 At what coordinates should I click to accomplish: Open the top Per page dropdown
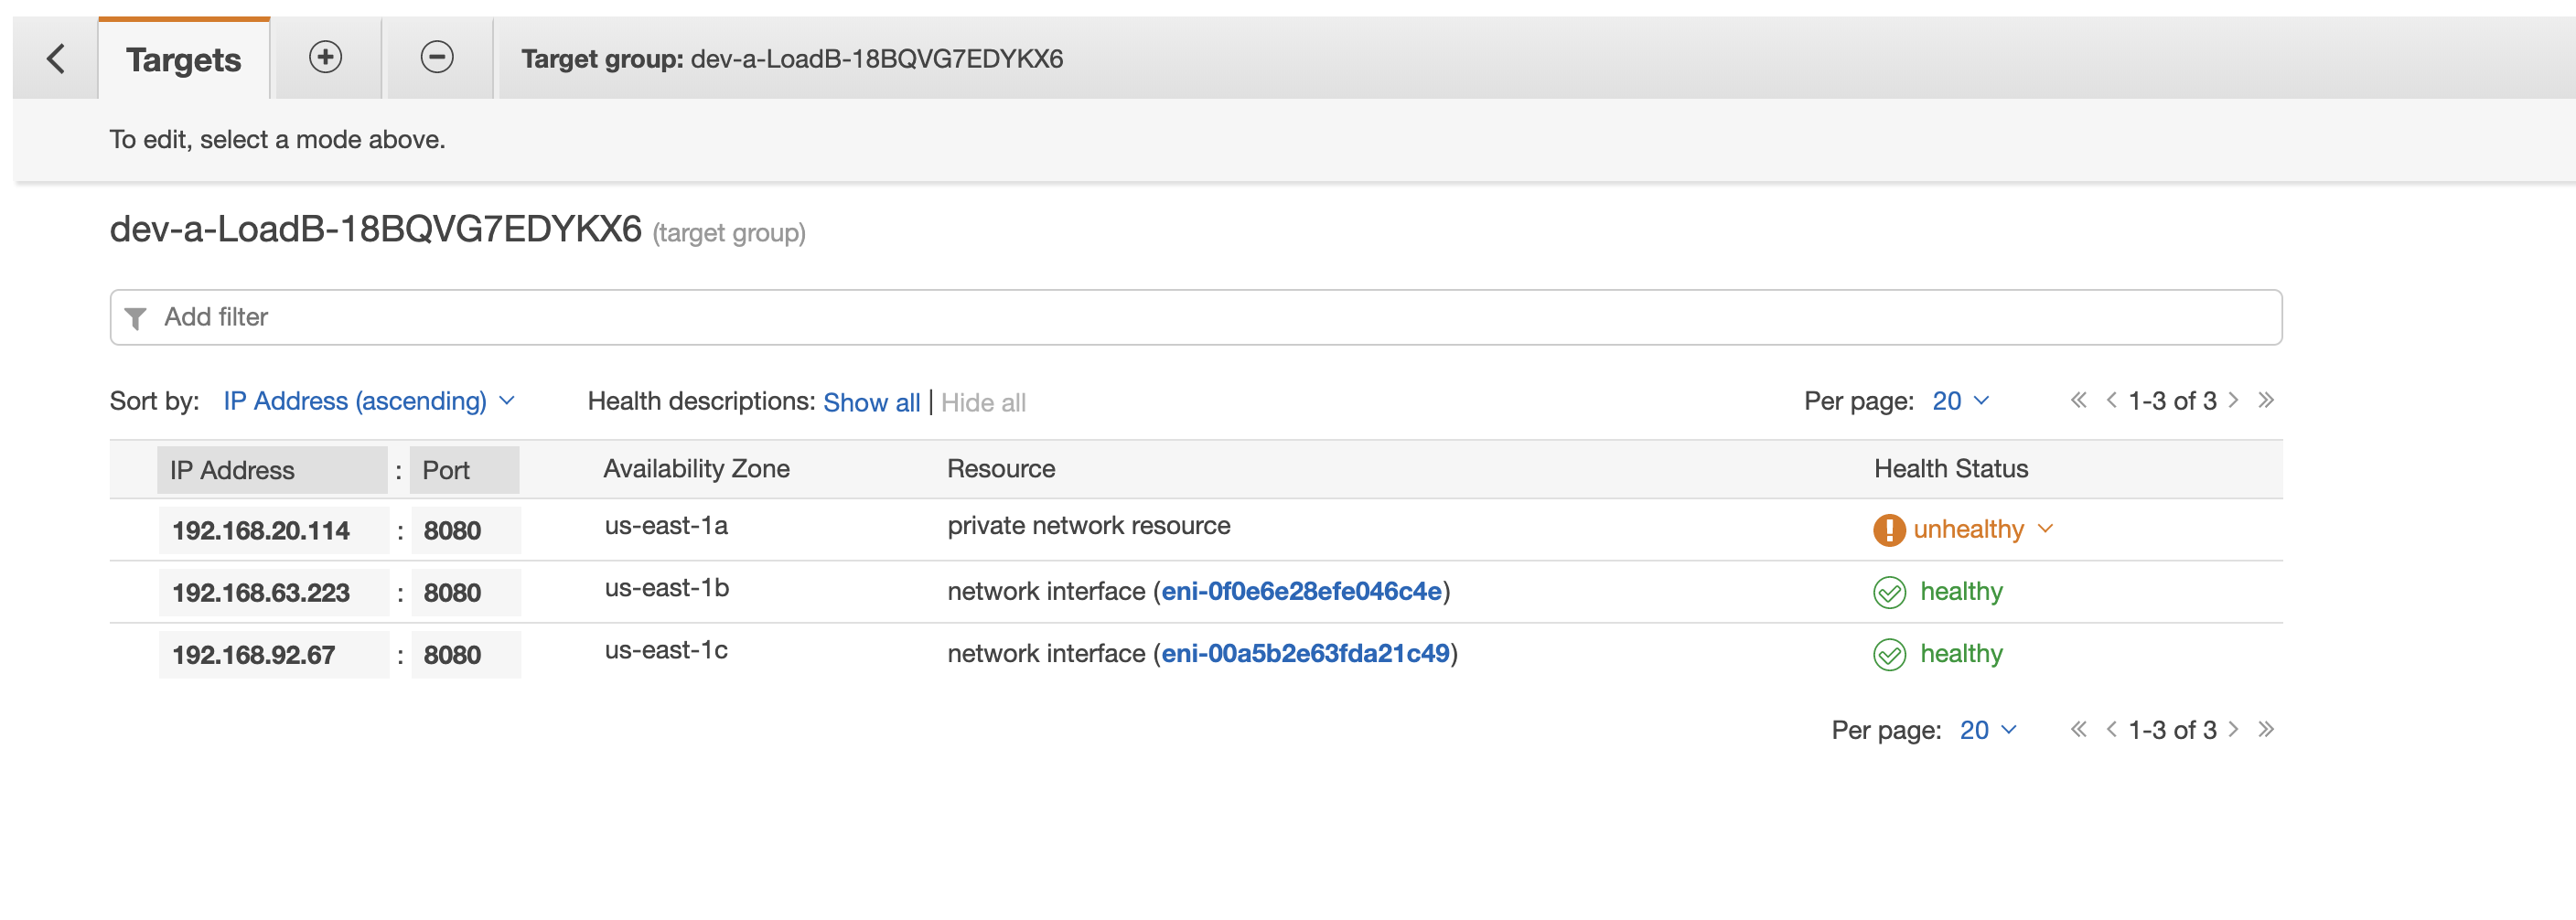[1960, 401]
